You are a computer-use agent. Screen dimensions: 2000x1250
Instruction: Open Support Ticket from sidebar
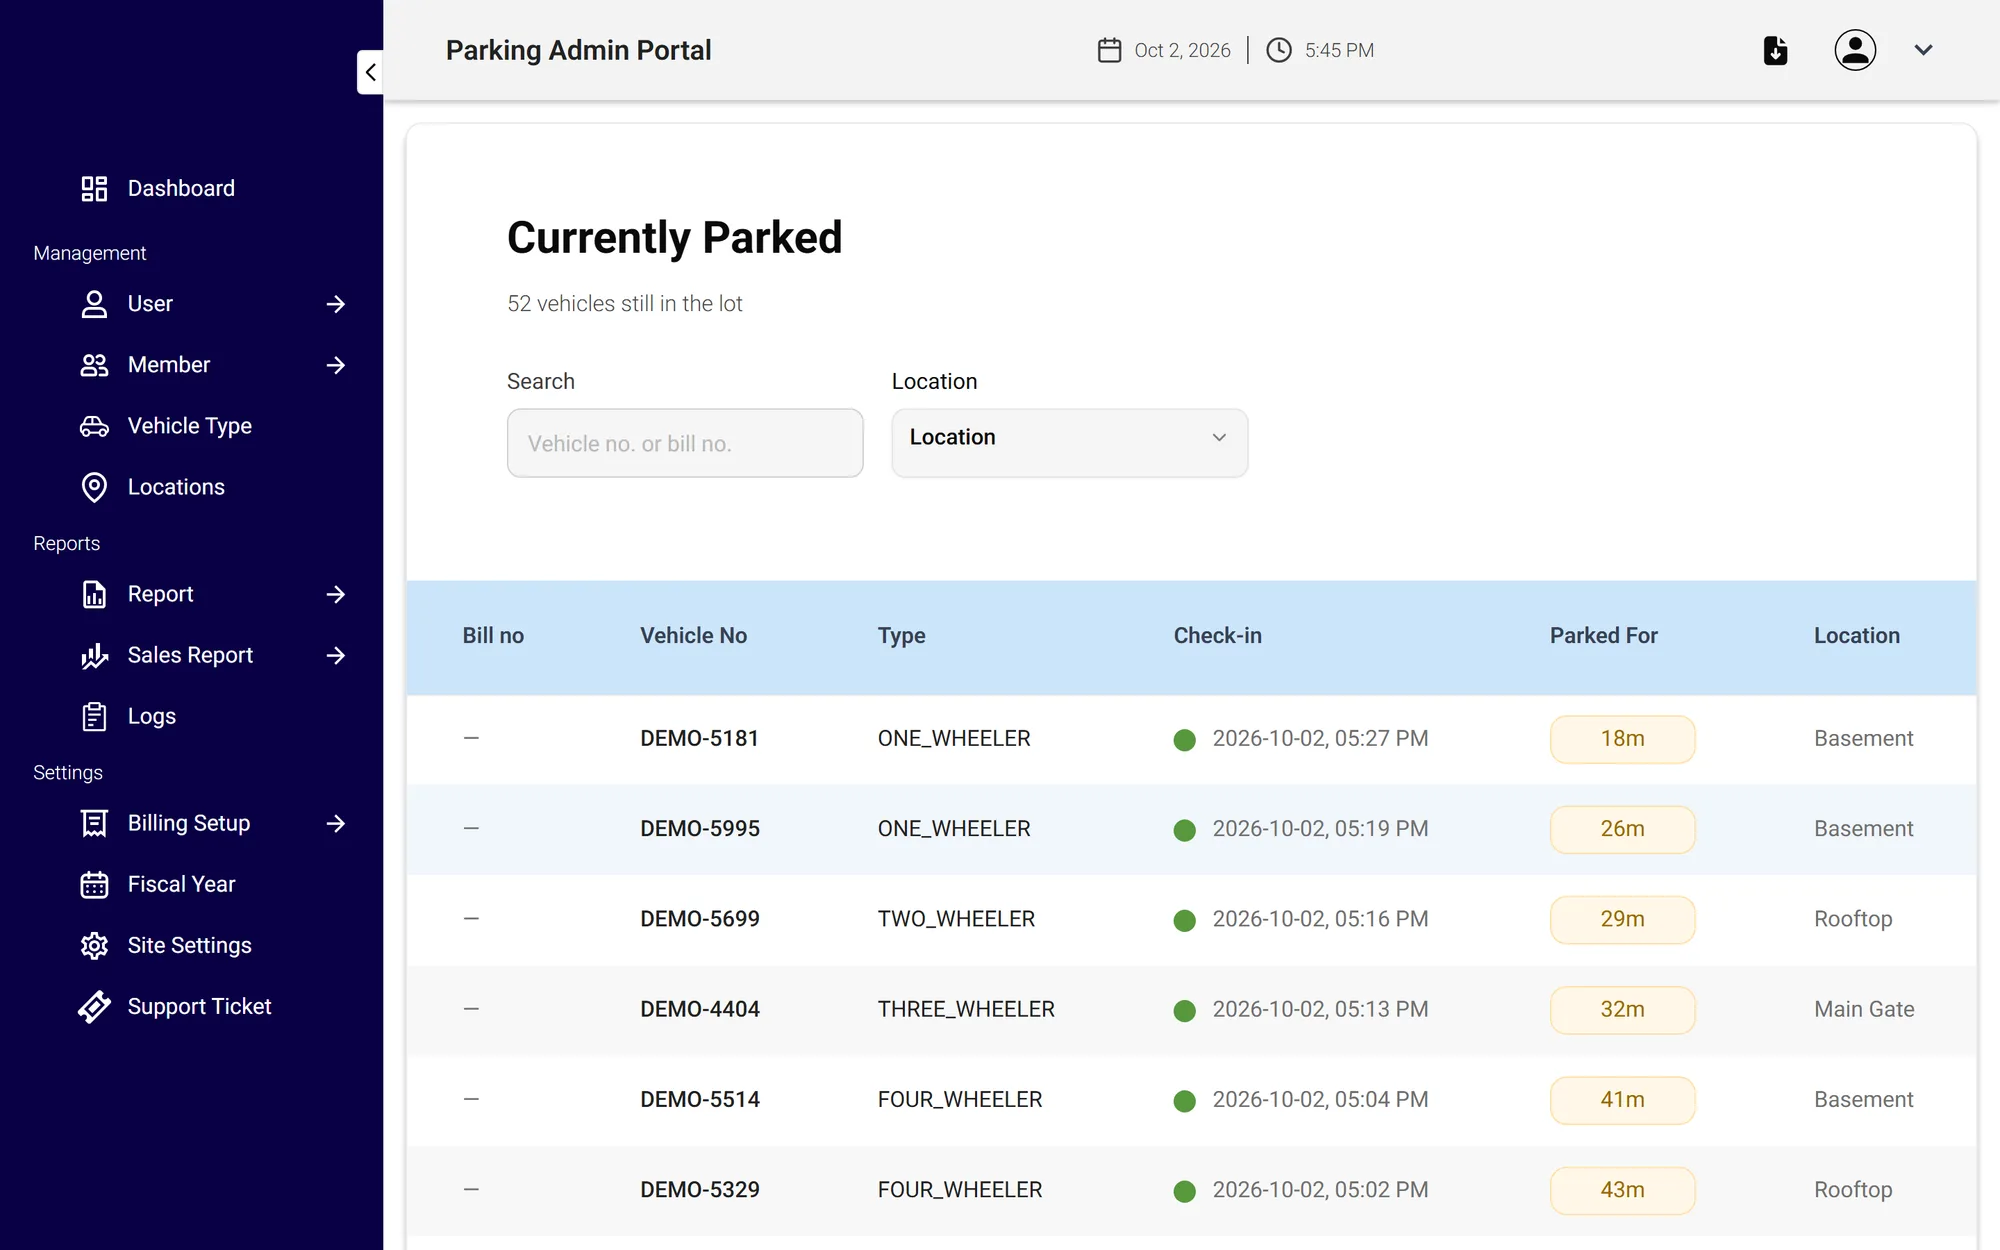pos(200,1006)
